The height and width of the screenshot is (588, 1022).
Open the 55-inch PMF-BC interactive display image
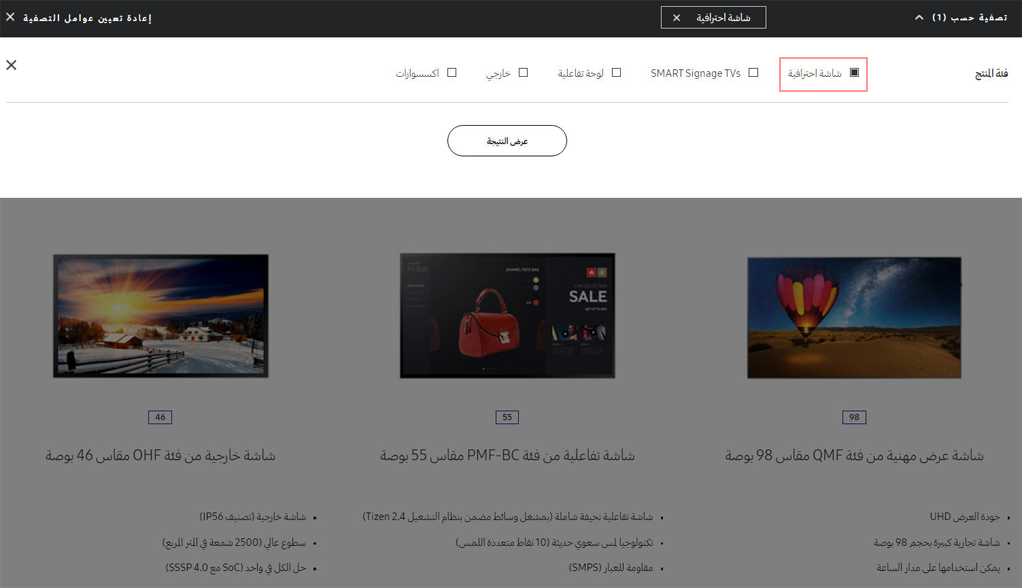click(507, 316)
